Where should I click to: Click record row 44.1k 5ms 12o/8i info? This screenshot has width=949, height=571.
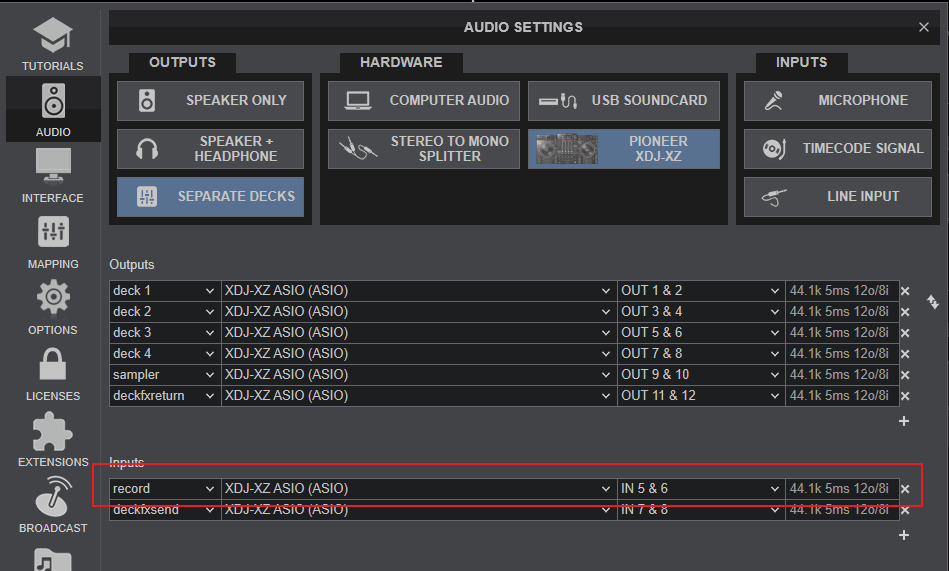click(842, 489)
